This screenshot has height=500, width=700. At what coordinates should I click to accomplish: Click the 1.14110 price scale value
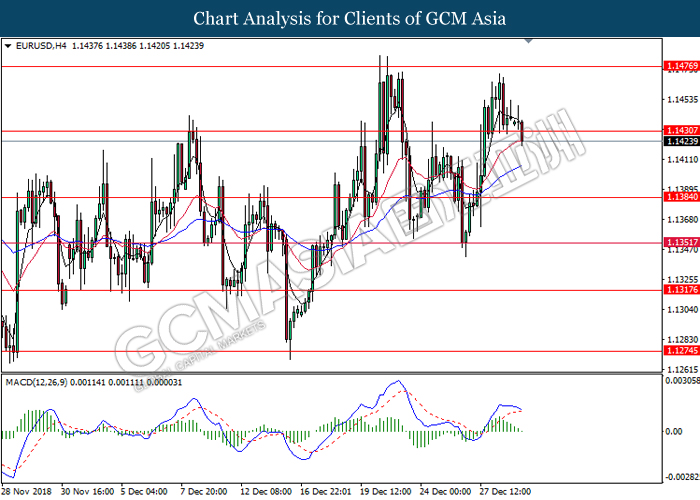point(682,159)
